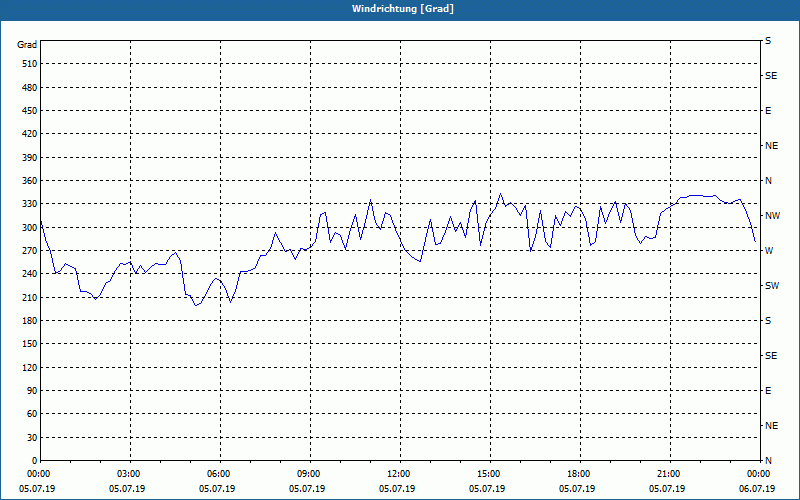This screenshot has width=800, height=500.
Task: Click the 06.07.19 date label
Action: tap(757, 489)
